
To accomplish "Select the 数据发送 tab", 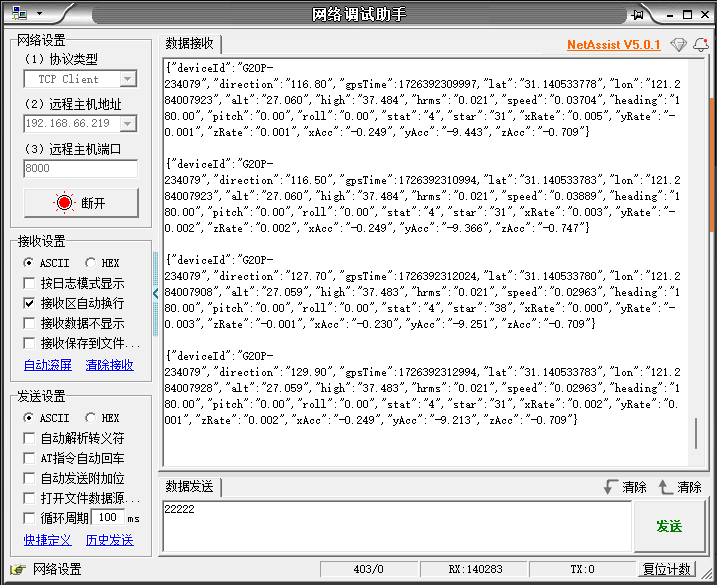I will [189, 487].
